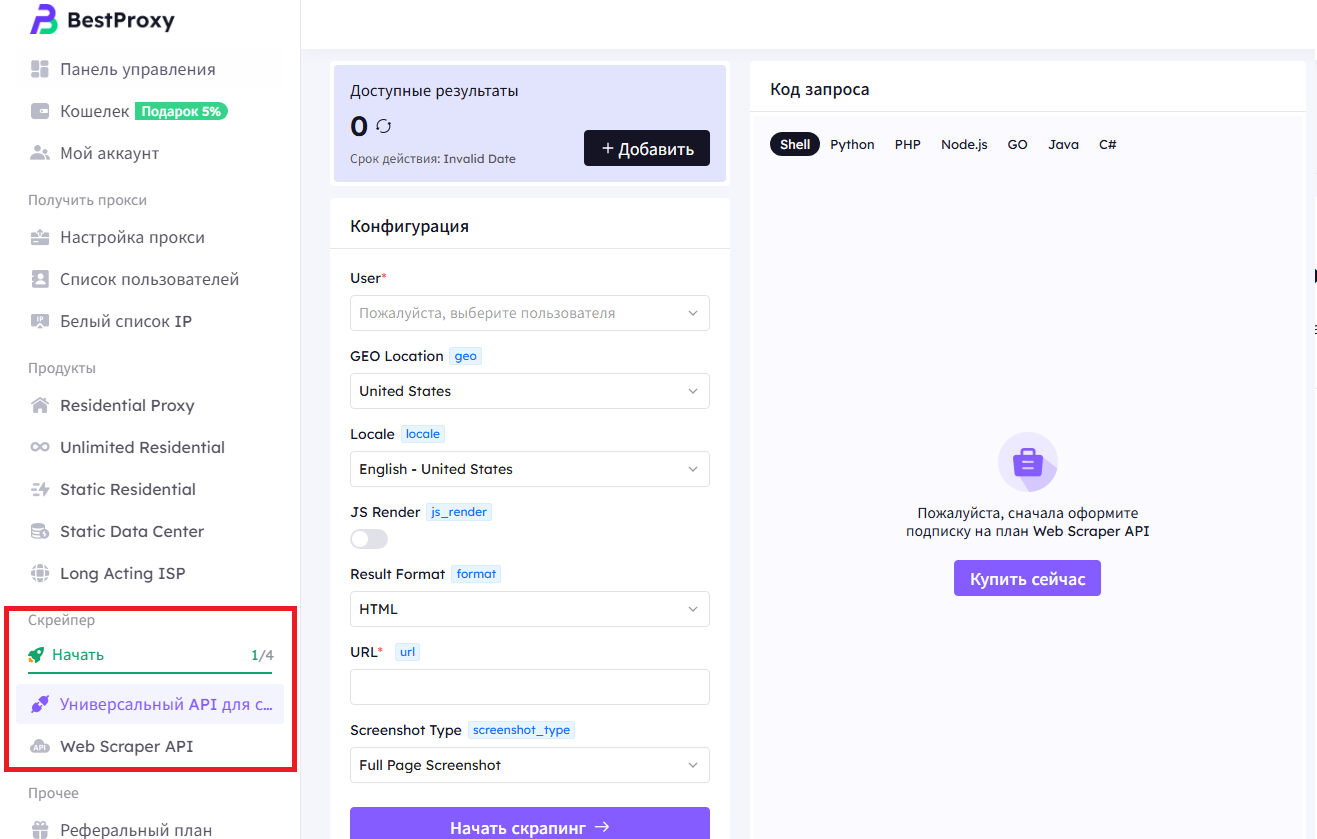Click the BestProxy logo icon
This screenshot has height=839, width=1317.
click(x=43, y=19)
